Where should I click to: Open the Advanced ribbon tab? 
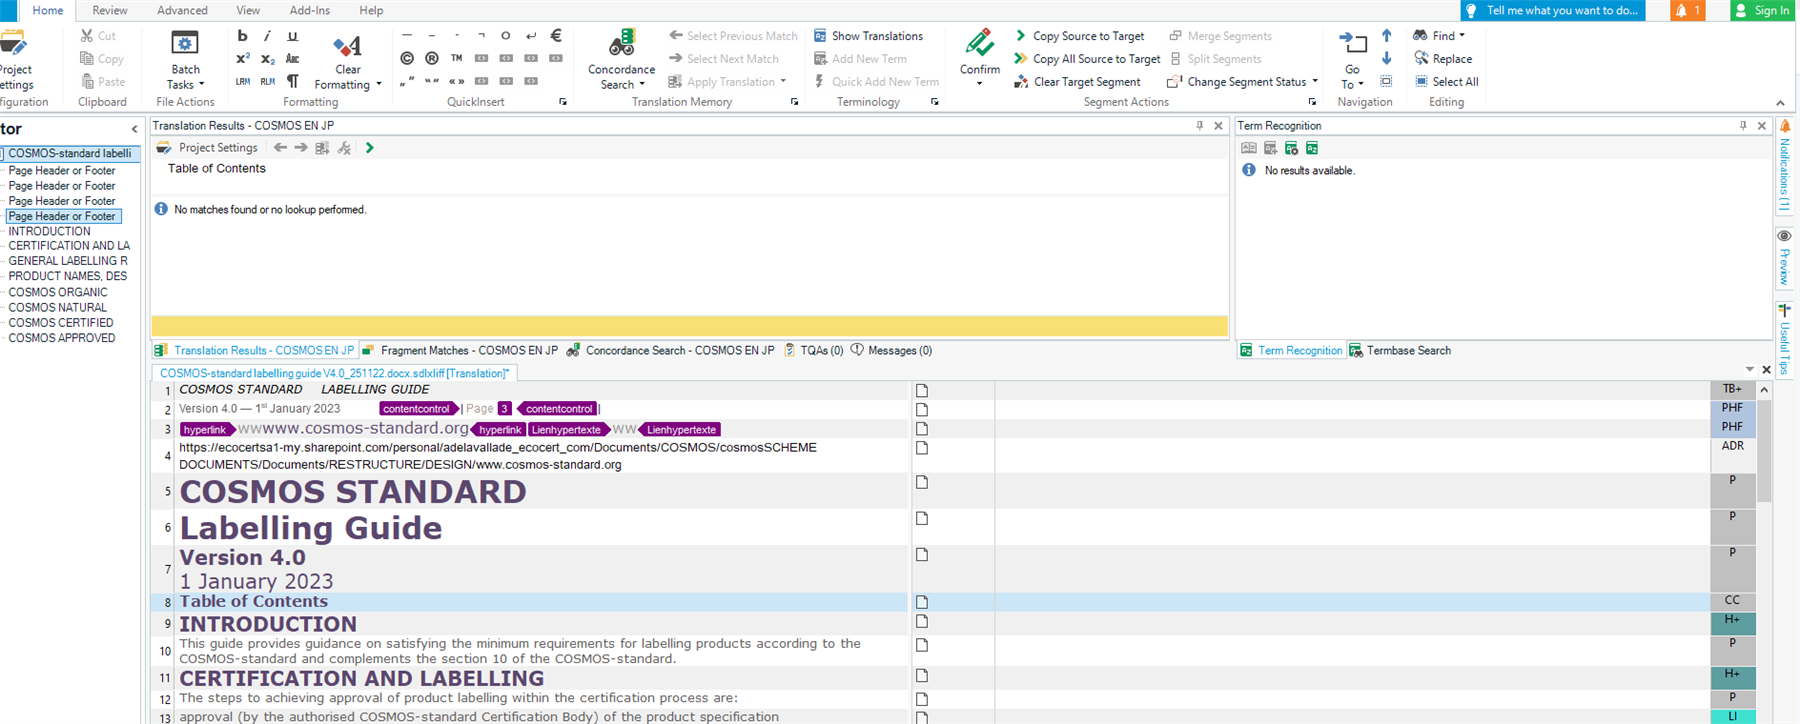182,10
